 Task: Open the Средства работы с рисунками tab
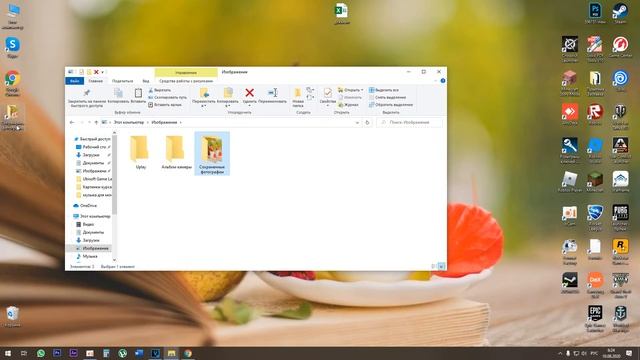click(x=186, y=81)
